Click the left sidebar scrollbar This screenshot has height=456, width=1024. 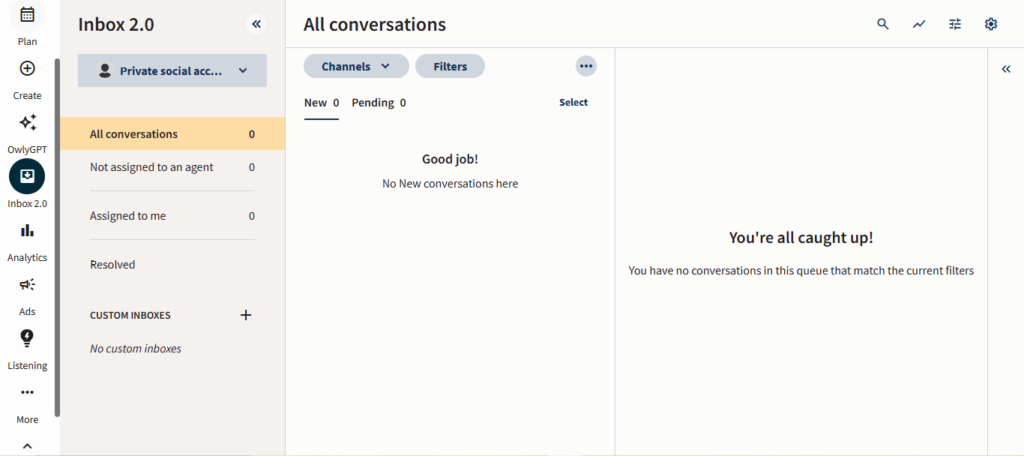click(57, 238)
